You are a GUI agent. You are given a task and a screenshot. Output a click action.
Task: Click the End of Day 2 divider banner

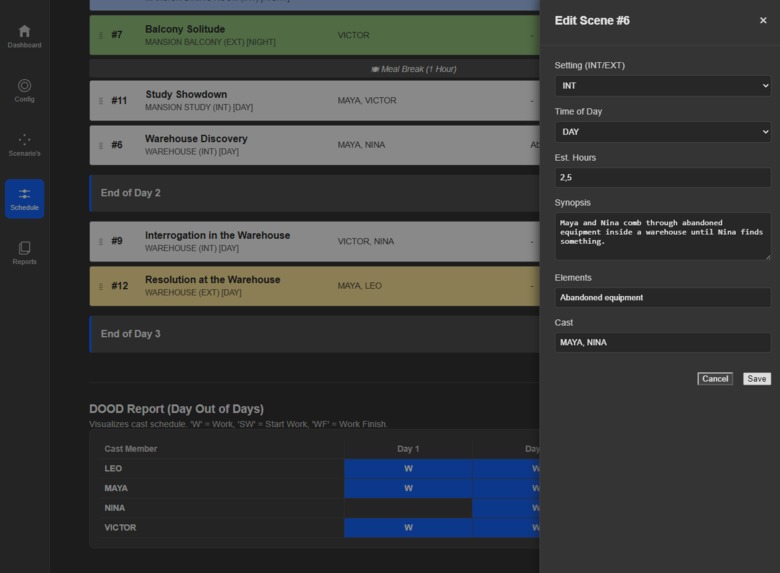pos(314,193)
